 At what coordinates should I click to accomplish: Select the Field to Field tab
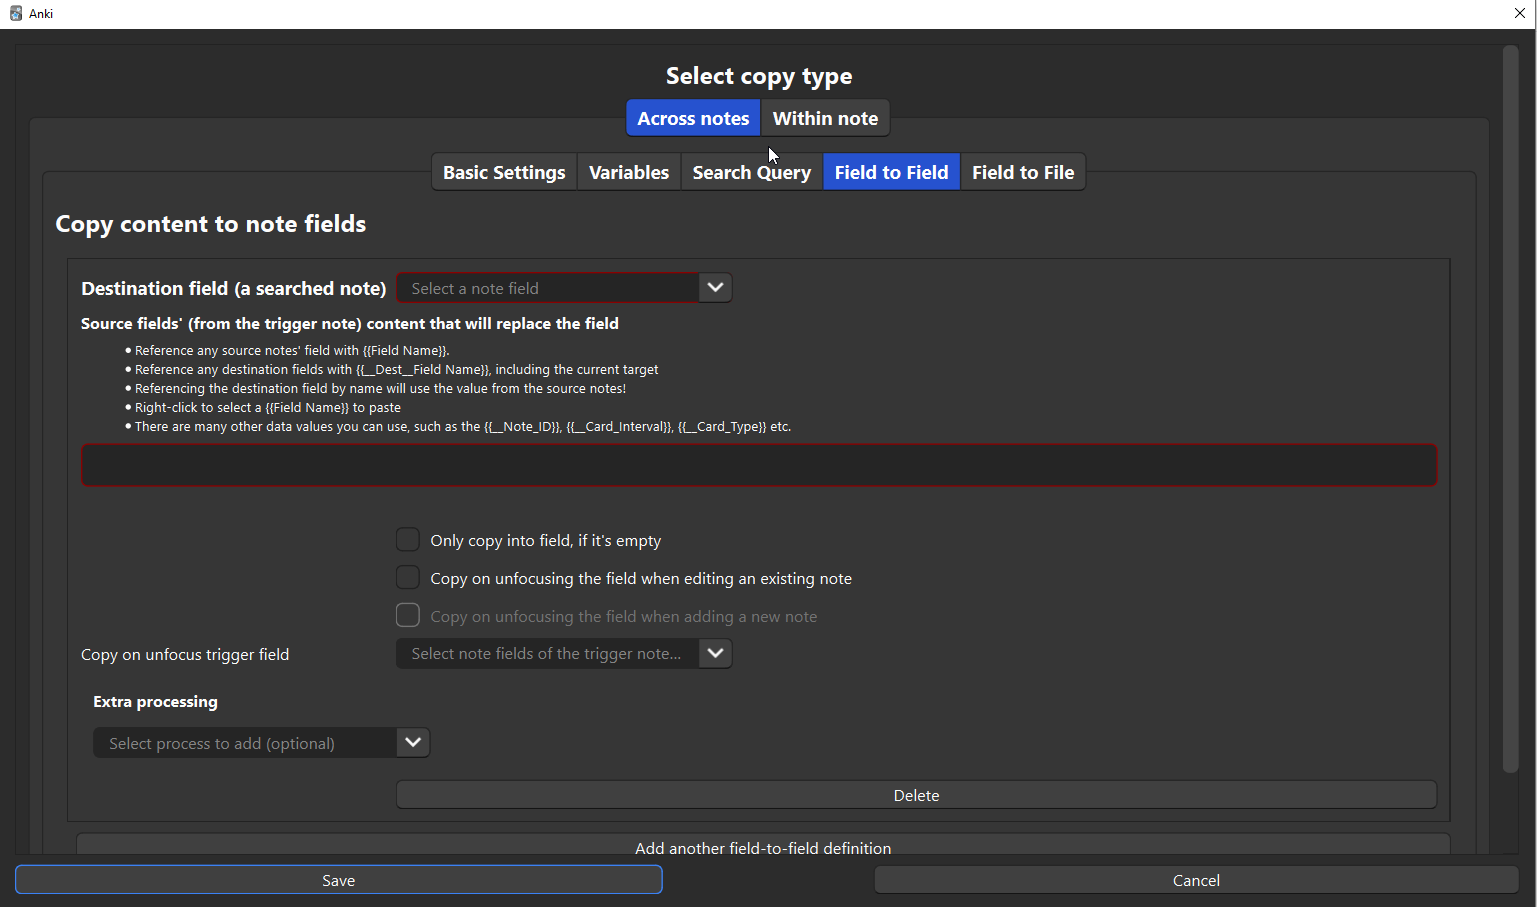tap(891, 172)
